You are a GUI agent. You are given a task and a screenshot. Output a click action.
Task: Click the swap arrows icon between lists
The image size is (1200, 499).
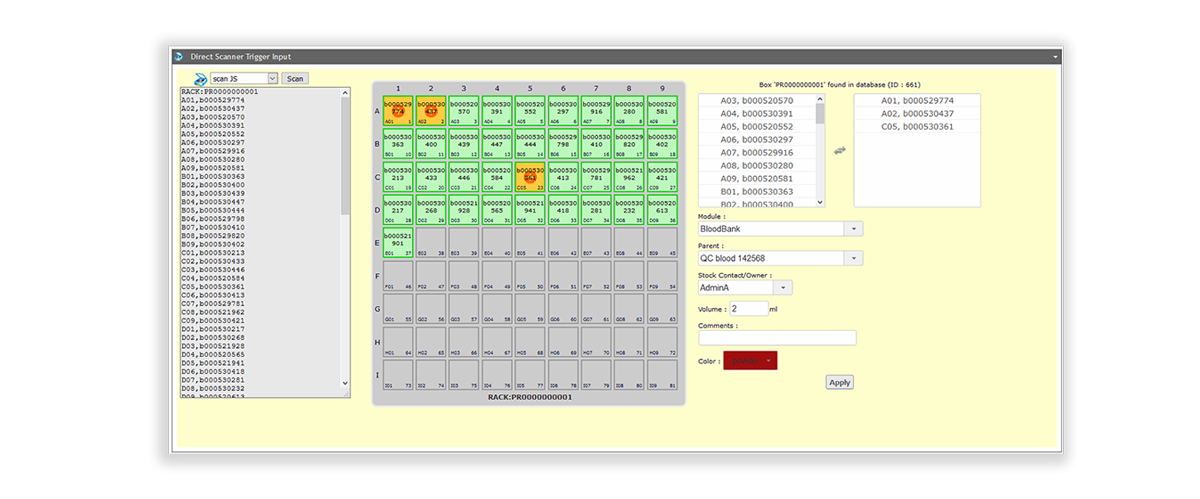[839, 150]
